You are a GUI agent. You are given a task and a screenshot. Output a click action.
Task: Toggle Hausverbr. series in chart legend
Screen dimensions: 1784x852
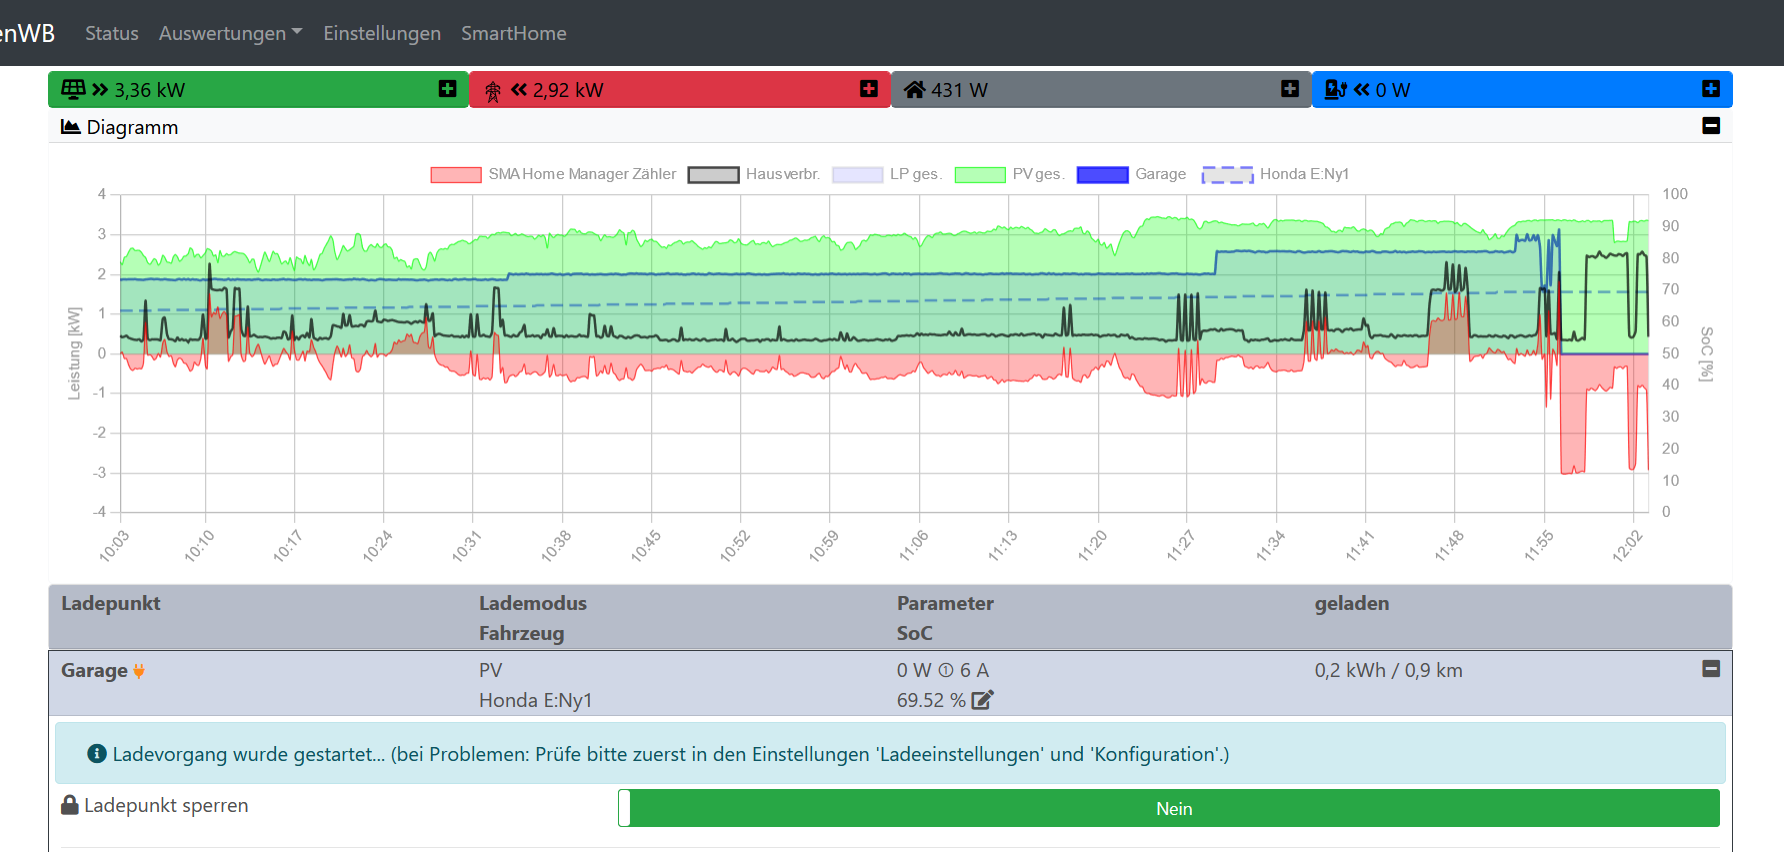[754, 174]
